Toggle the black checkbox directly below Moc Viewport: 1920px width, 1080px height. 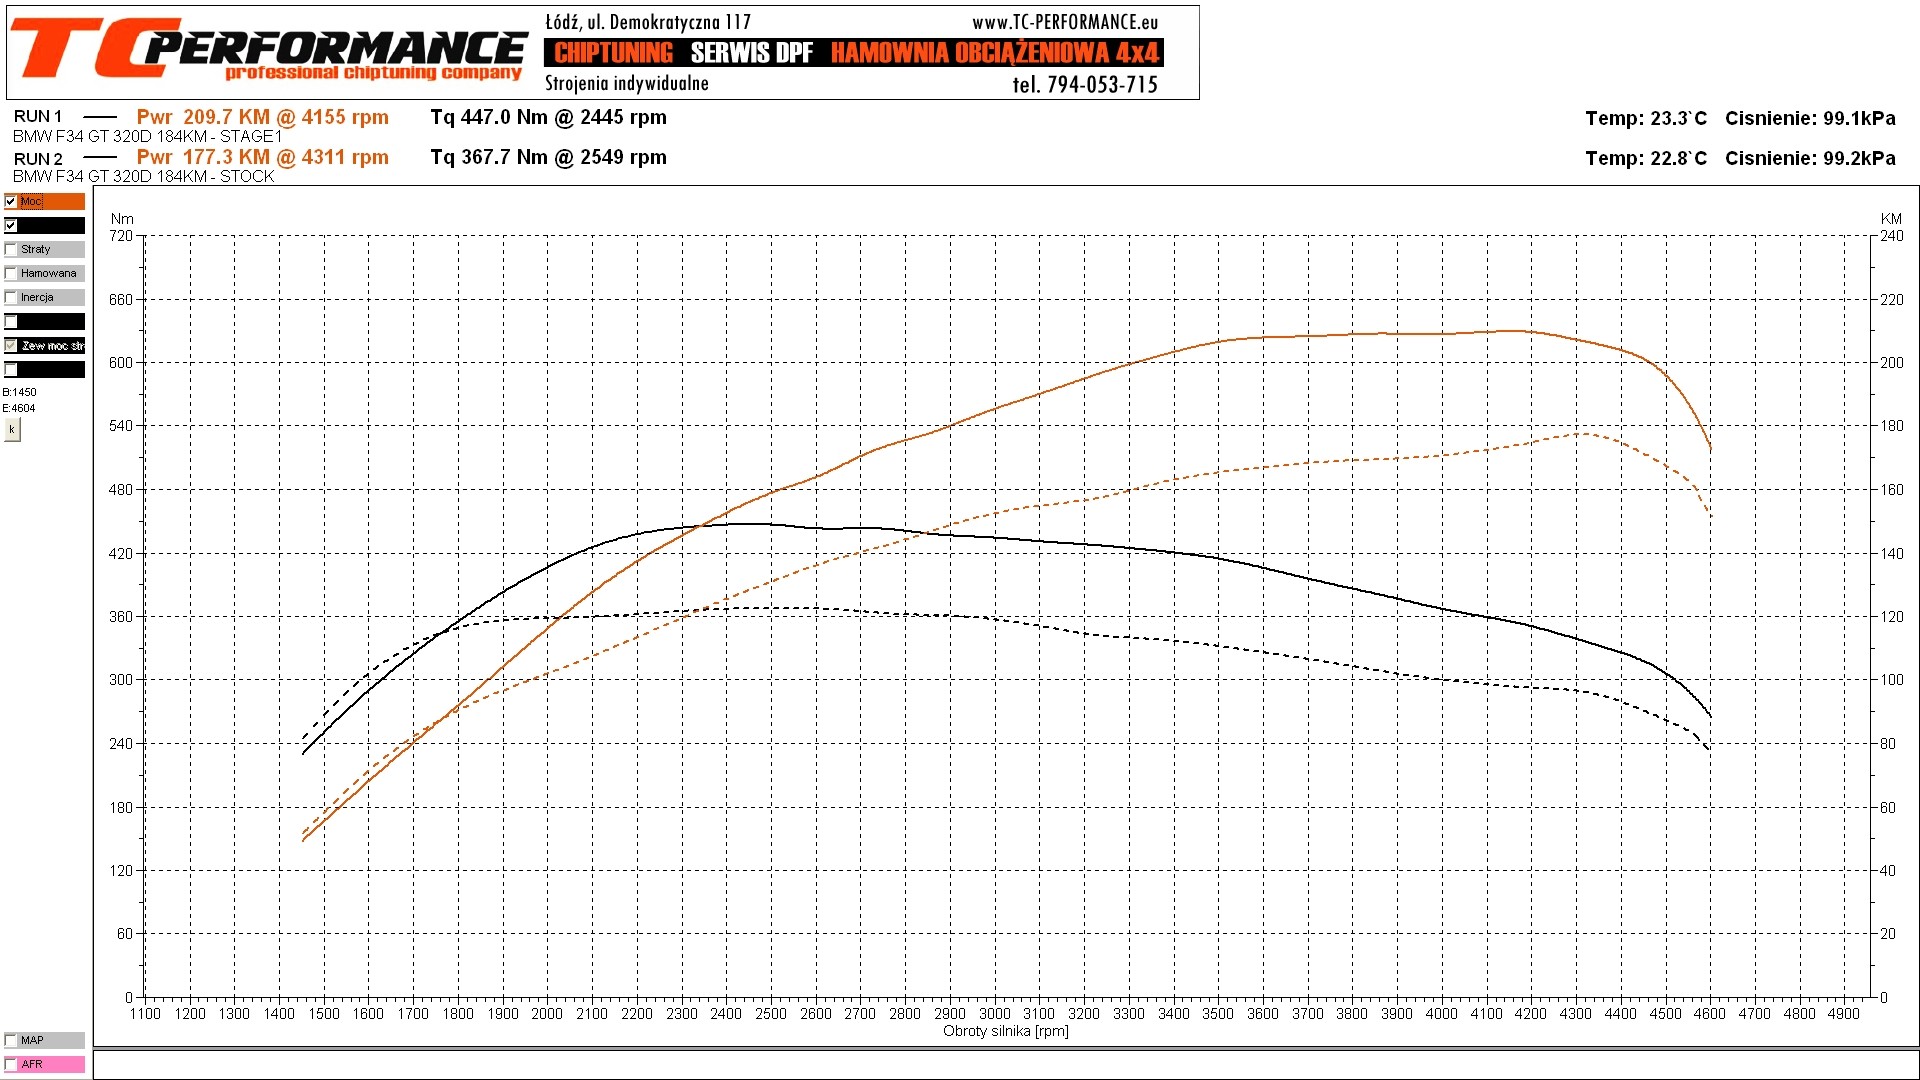point(11,225)
